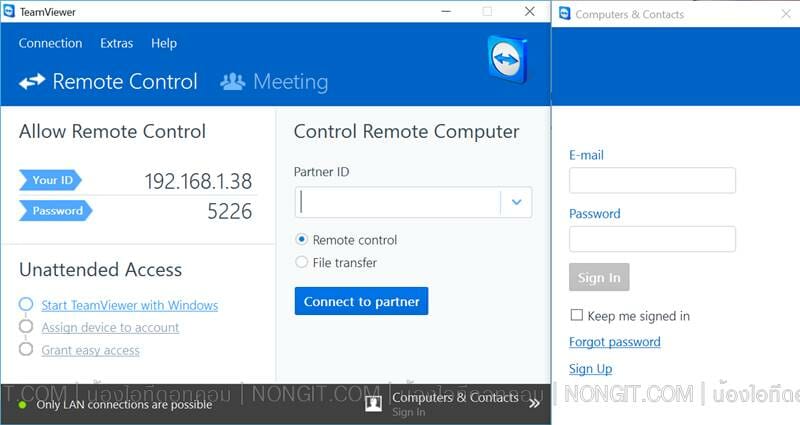Click the Forgot password link

pos(615,342)
